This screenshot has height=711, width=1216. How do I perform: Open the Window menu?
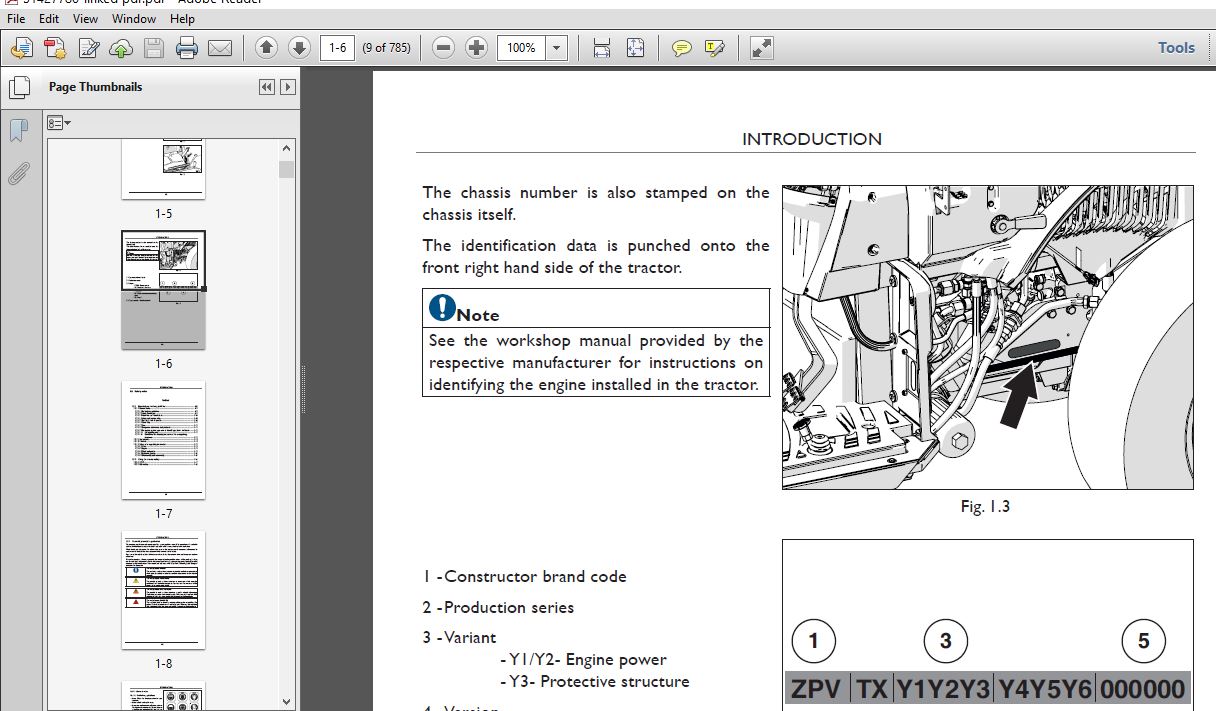pos(133,18)
